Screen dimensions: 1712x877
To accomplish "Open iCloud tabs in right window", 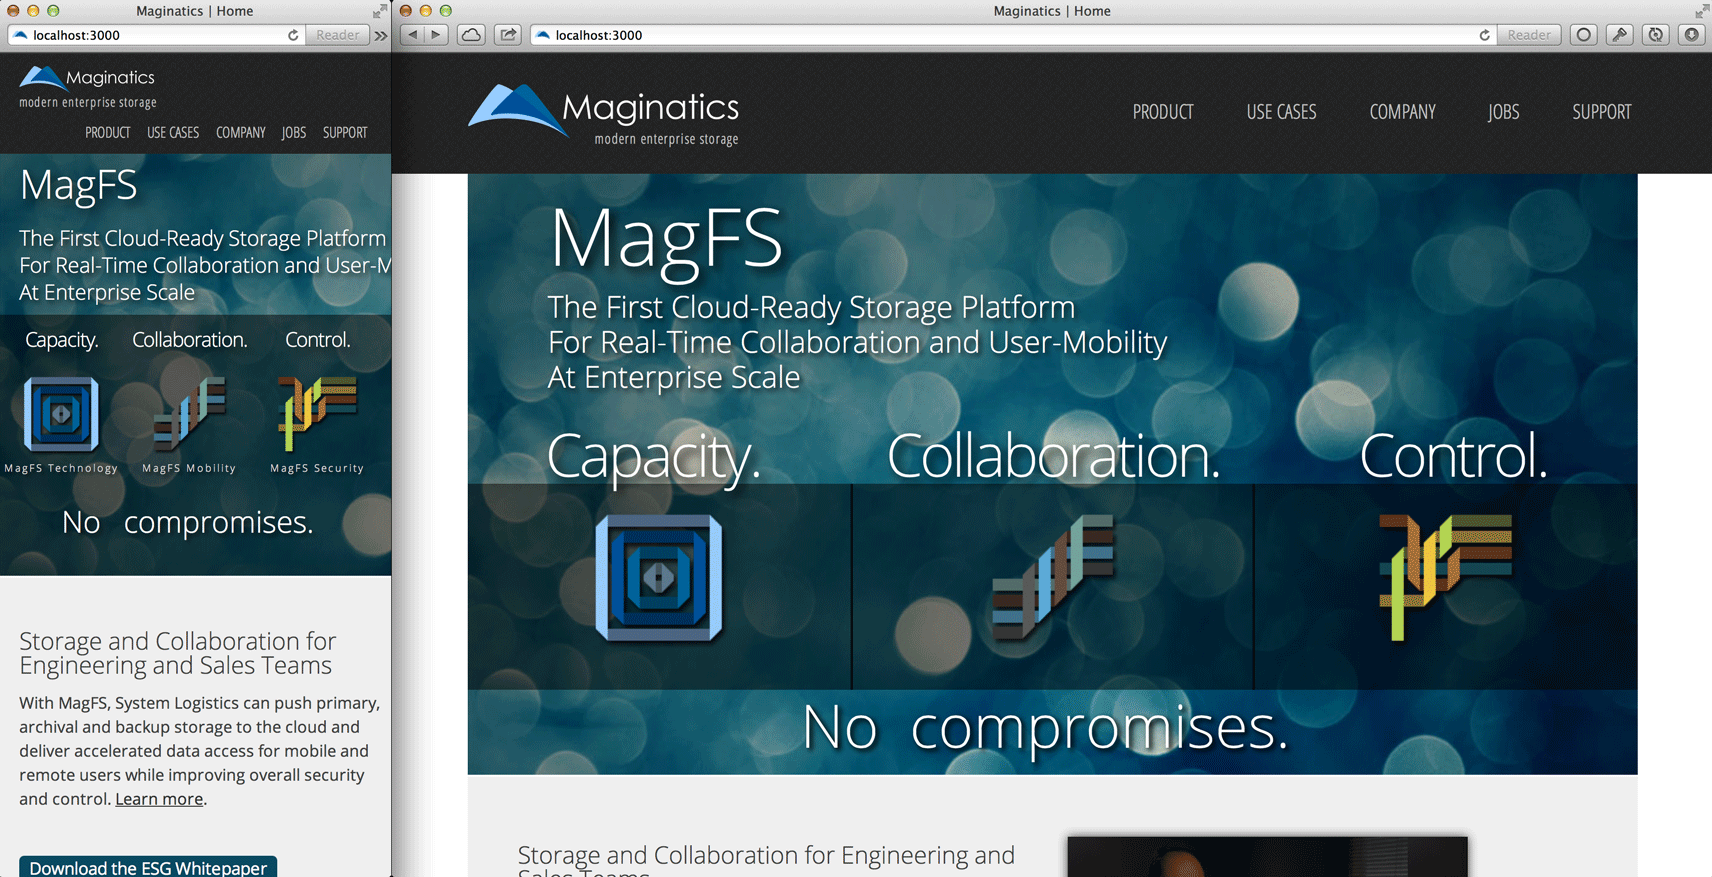I will tap(471, 35).
